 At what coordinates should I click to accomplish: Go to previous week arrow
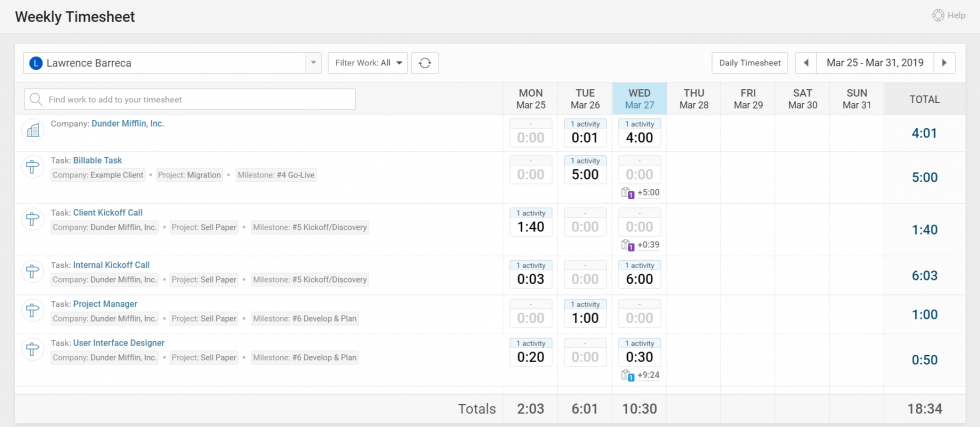pos(806,63)
